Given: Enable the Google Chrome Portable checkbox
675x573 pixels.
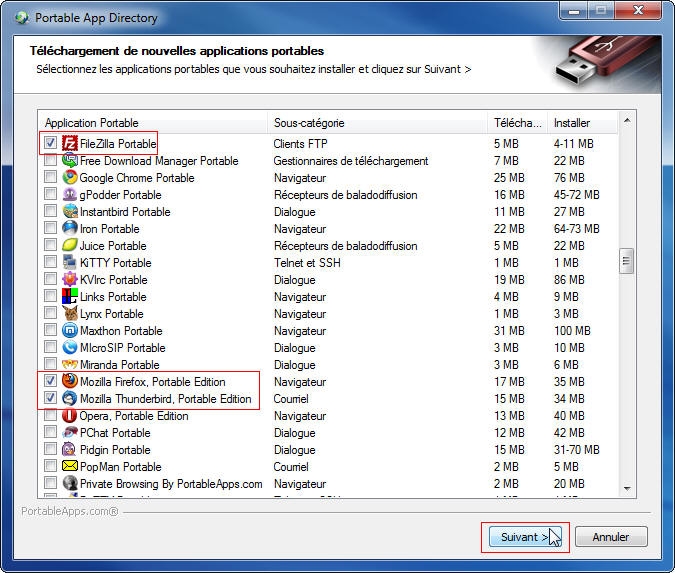Looking at the screenshot, I should pos(50,177).
